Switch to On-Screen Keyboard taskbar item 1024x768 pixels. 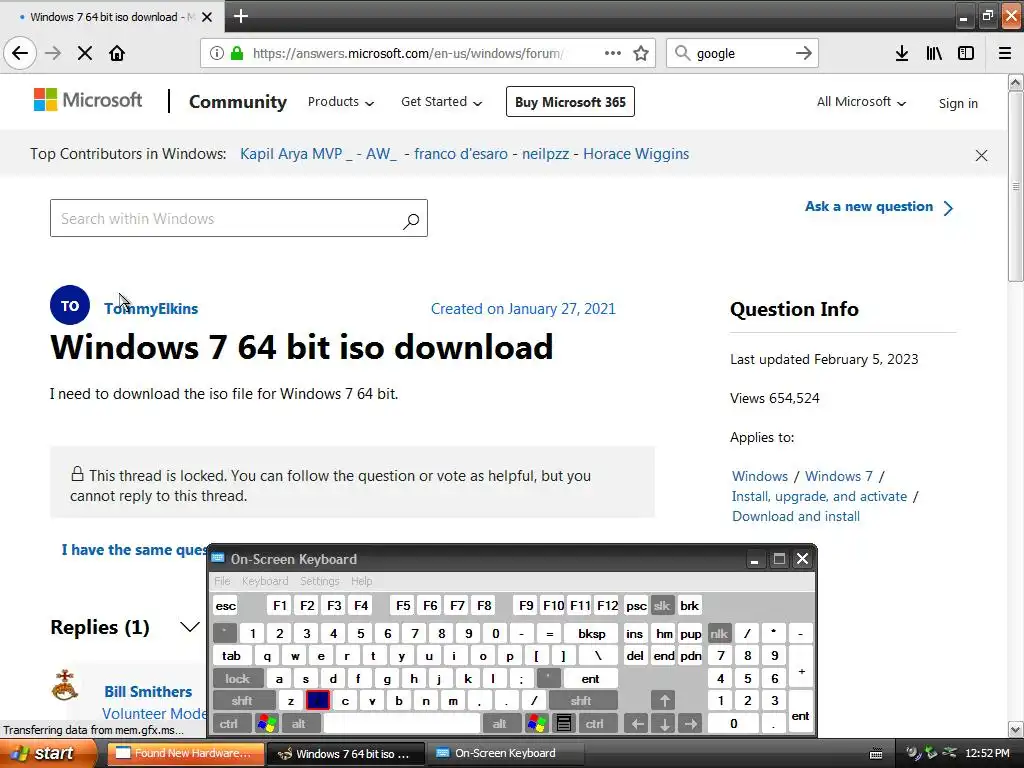point(505,753)
